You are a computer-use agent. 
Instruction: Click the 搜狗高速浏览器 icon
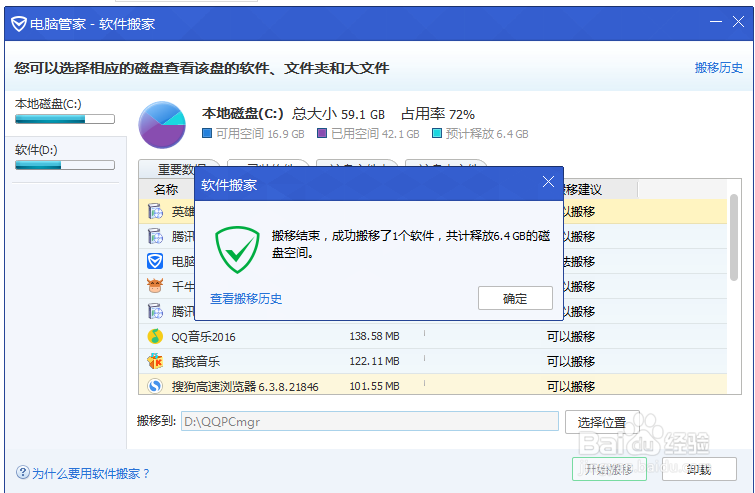pyautogui.click(x=155, y=386)
